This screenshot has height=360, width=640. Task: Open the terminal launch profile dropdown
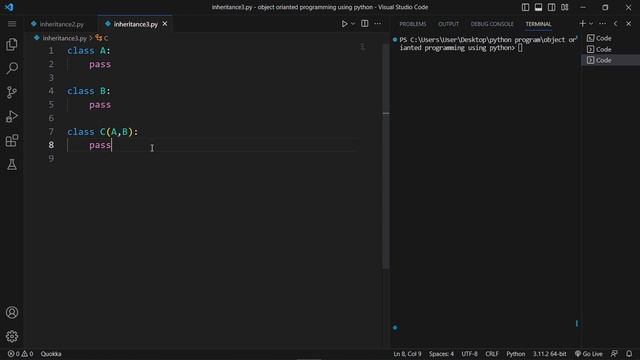[x=591, y=24]
